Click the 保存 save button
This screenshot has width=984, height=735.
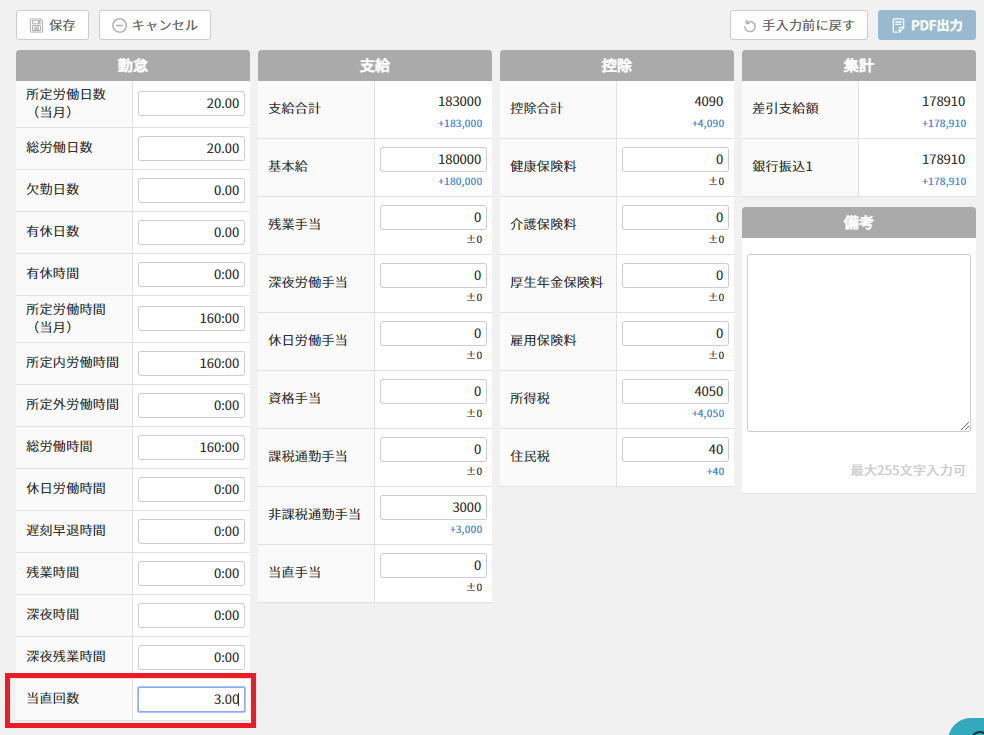click(53, 25)
